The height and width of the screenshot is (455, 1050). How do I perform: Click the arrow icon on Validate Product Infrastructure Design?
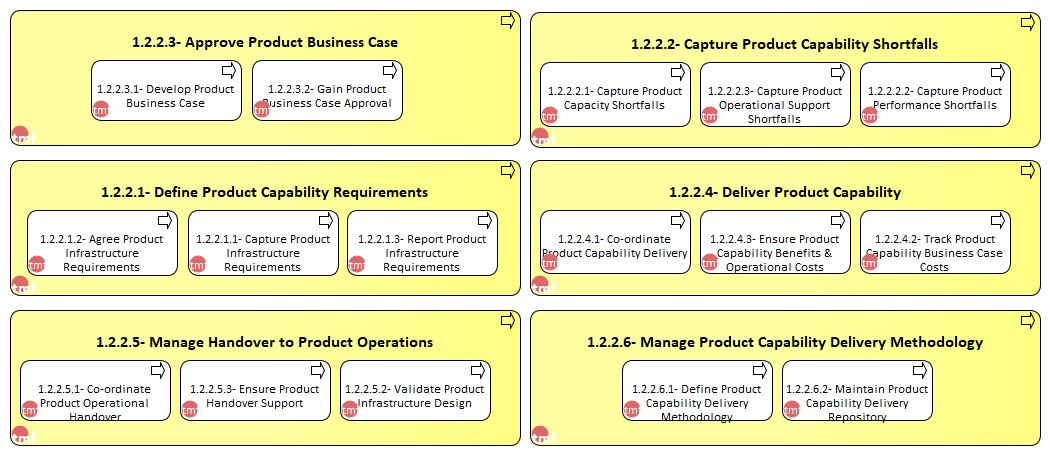[478, 370]
